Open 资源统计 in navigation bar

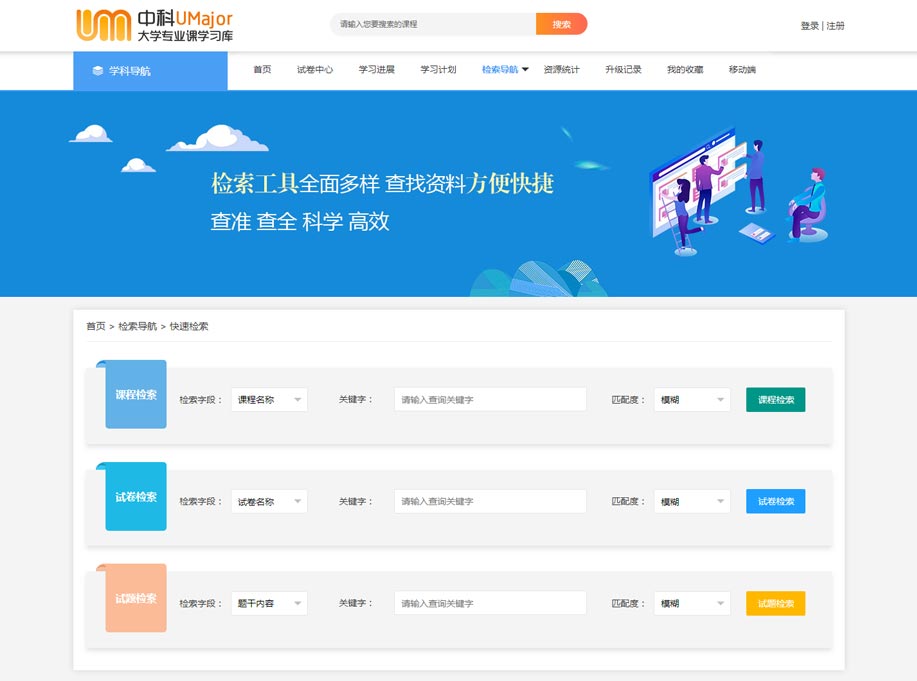(561, 70)
